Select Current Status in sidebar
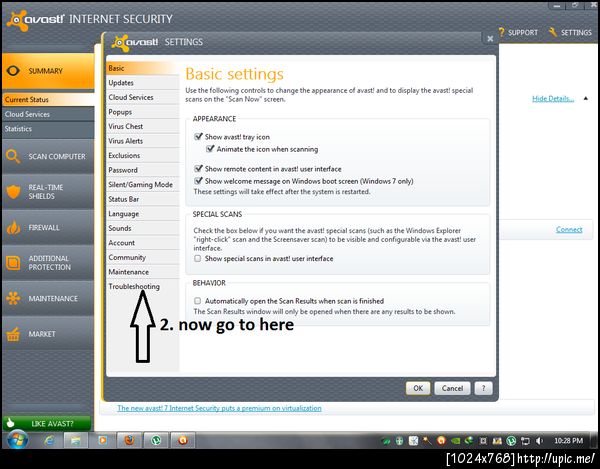600x469 pixels. point(48,99)
